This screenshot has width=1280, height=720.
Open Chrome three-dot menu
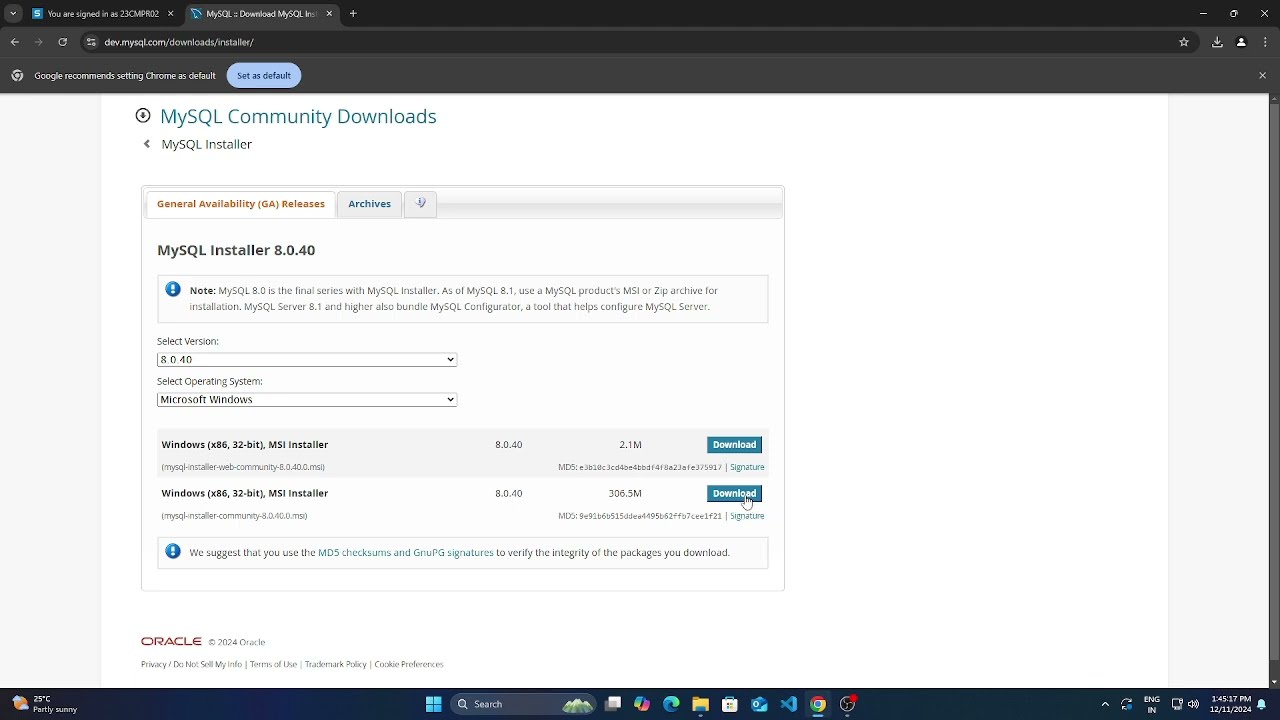[1265, 42]
